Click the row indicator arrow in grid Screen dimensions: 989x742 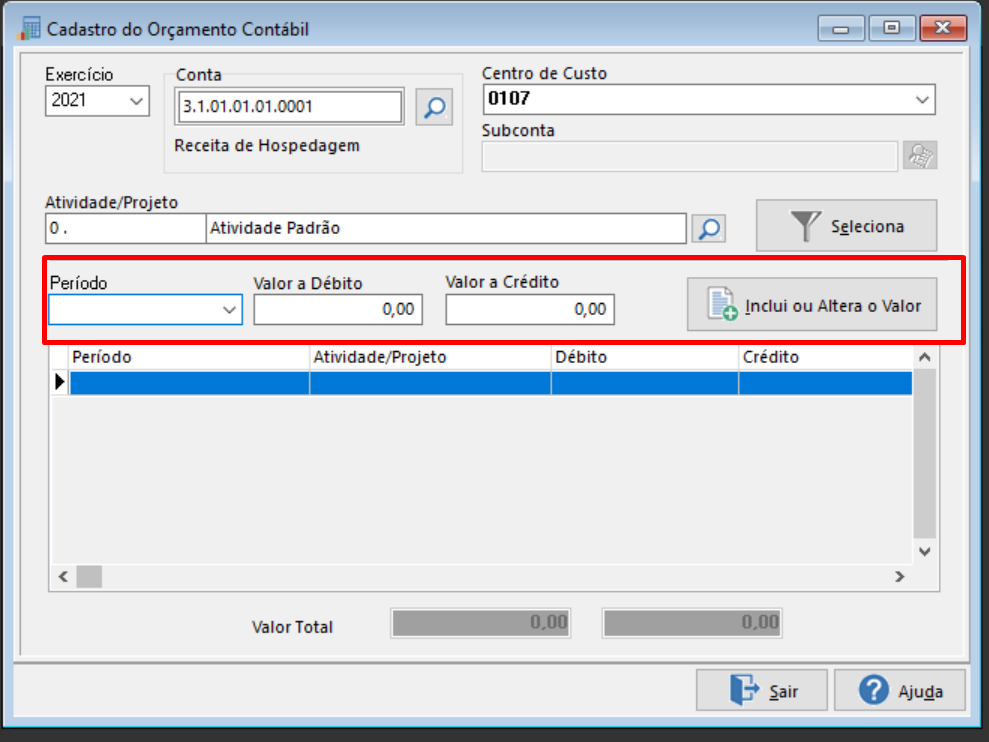pyautogui.click(x=60, y=382)
